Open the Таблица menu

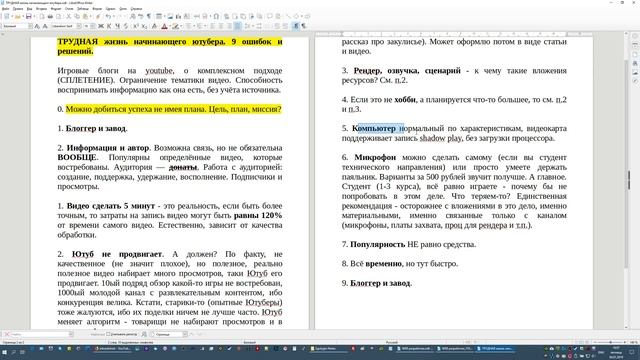[x=82, y=9]
